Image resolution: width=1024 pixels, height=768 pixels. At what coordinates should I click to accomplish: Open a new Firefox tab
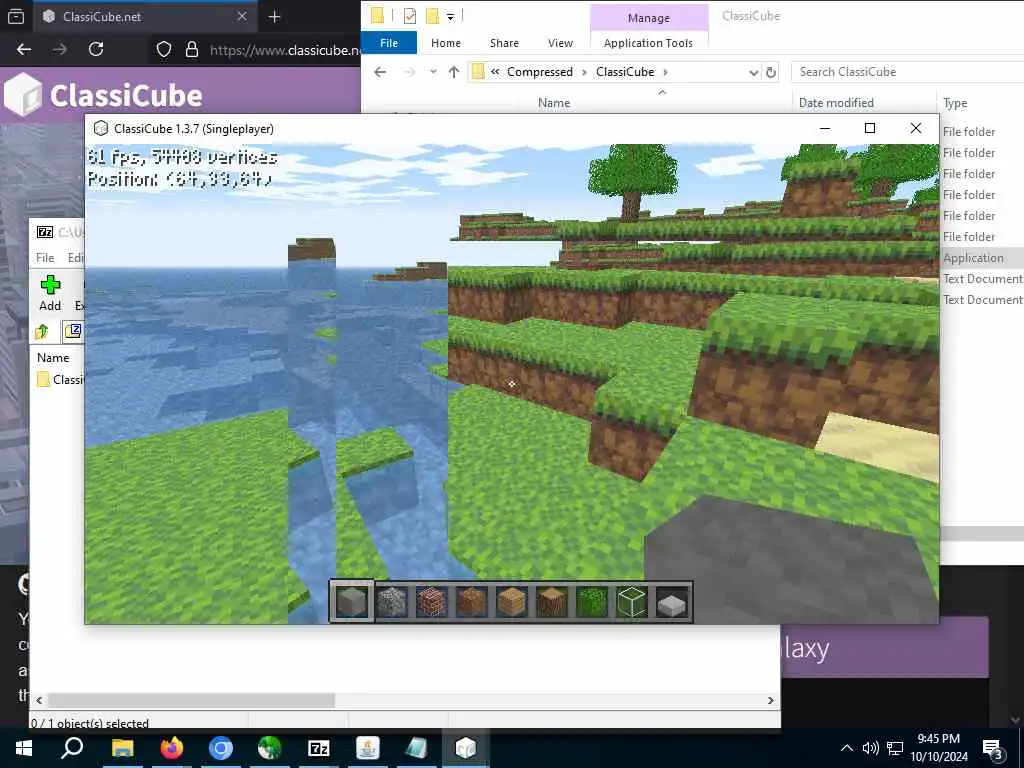[x=274, y=17]
